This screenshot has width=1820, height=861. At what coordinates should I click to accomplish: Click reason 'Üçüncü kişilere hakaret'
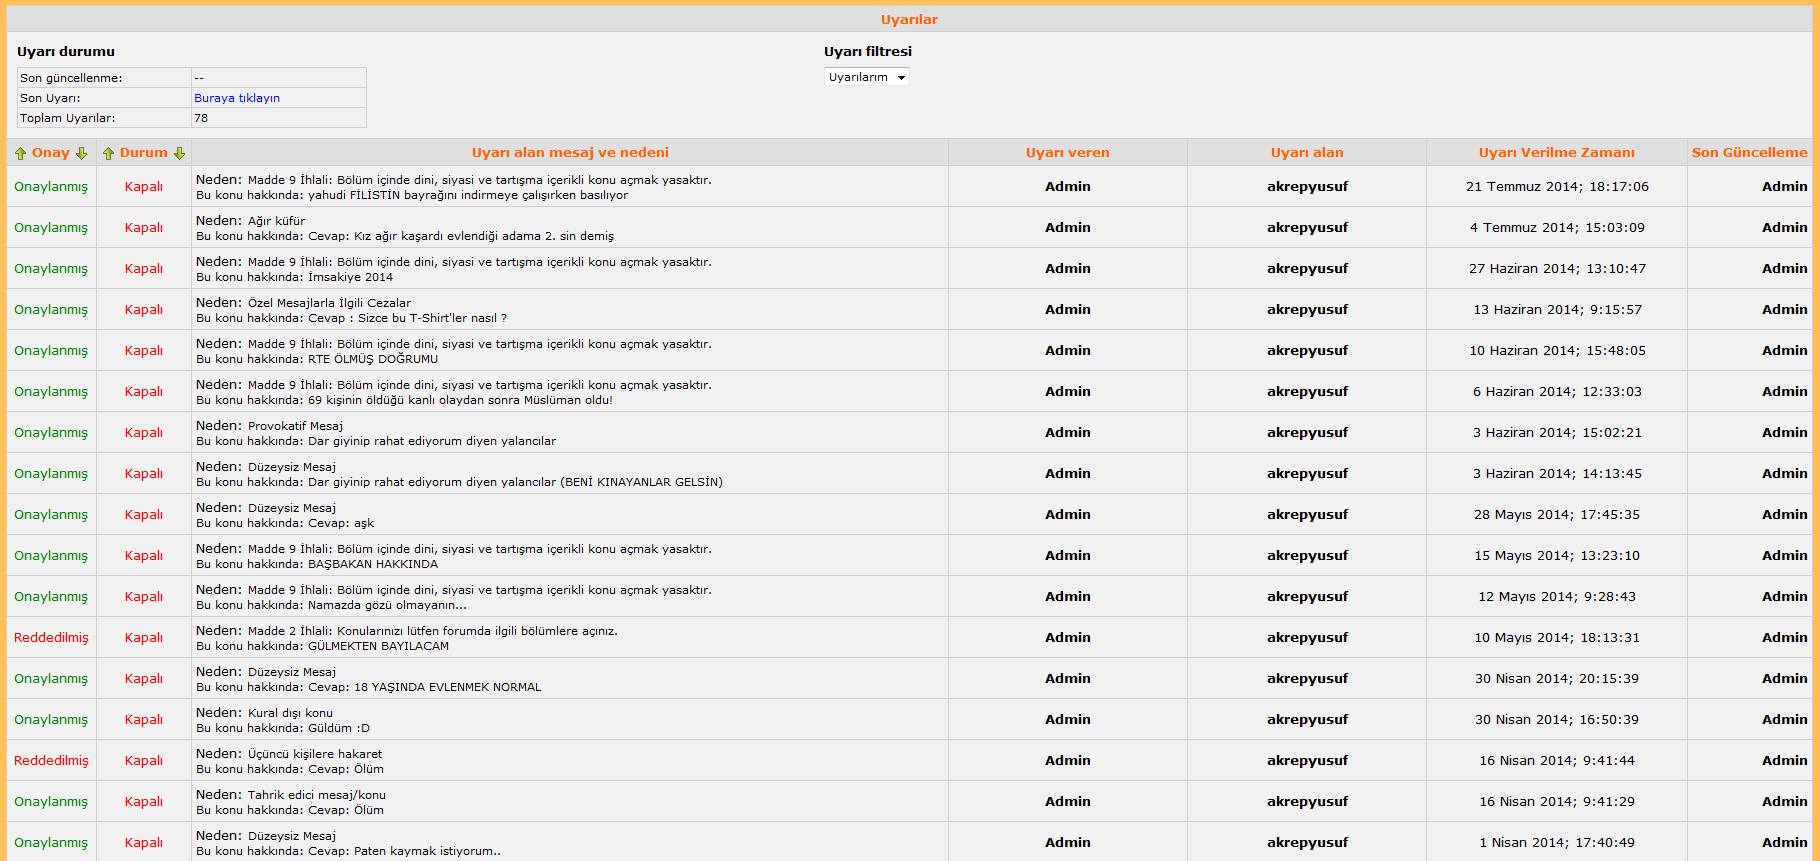(315, 754)
